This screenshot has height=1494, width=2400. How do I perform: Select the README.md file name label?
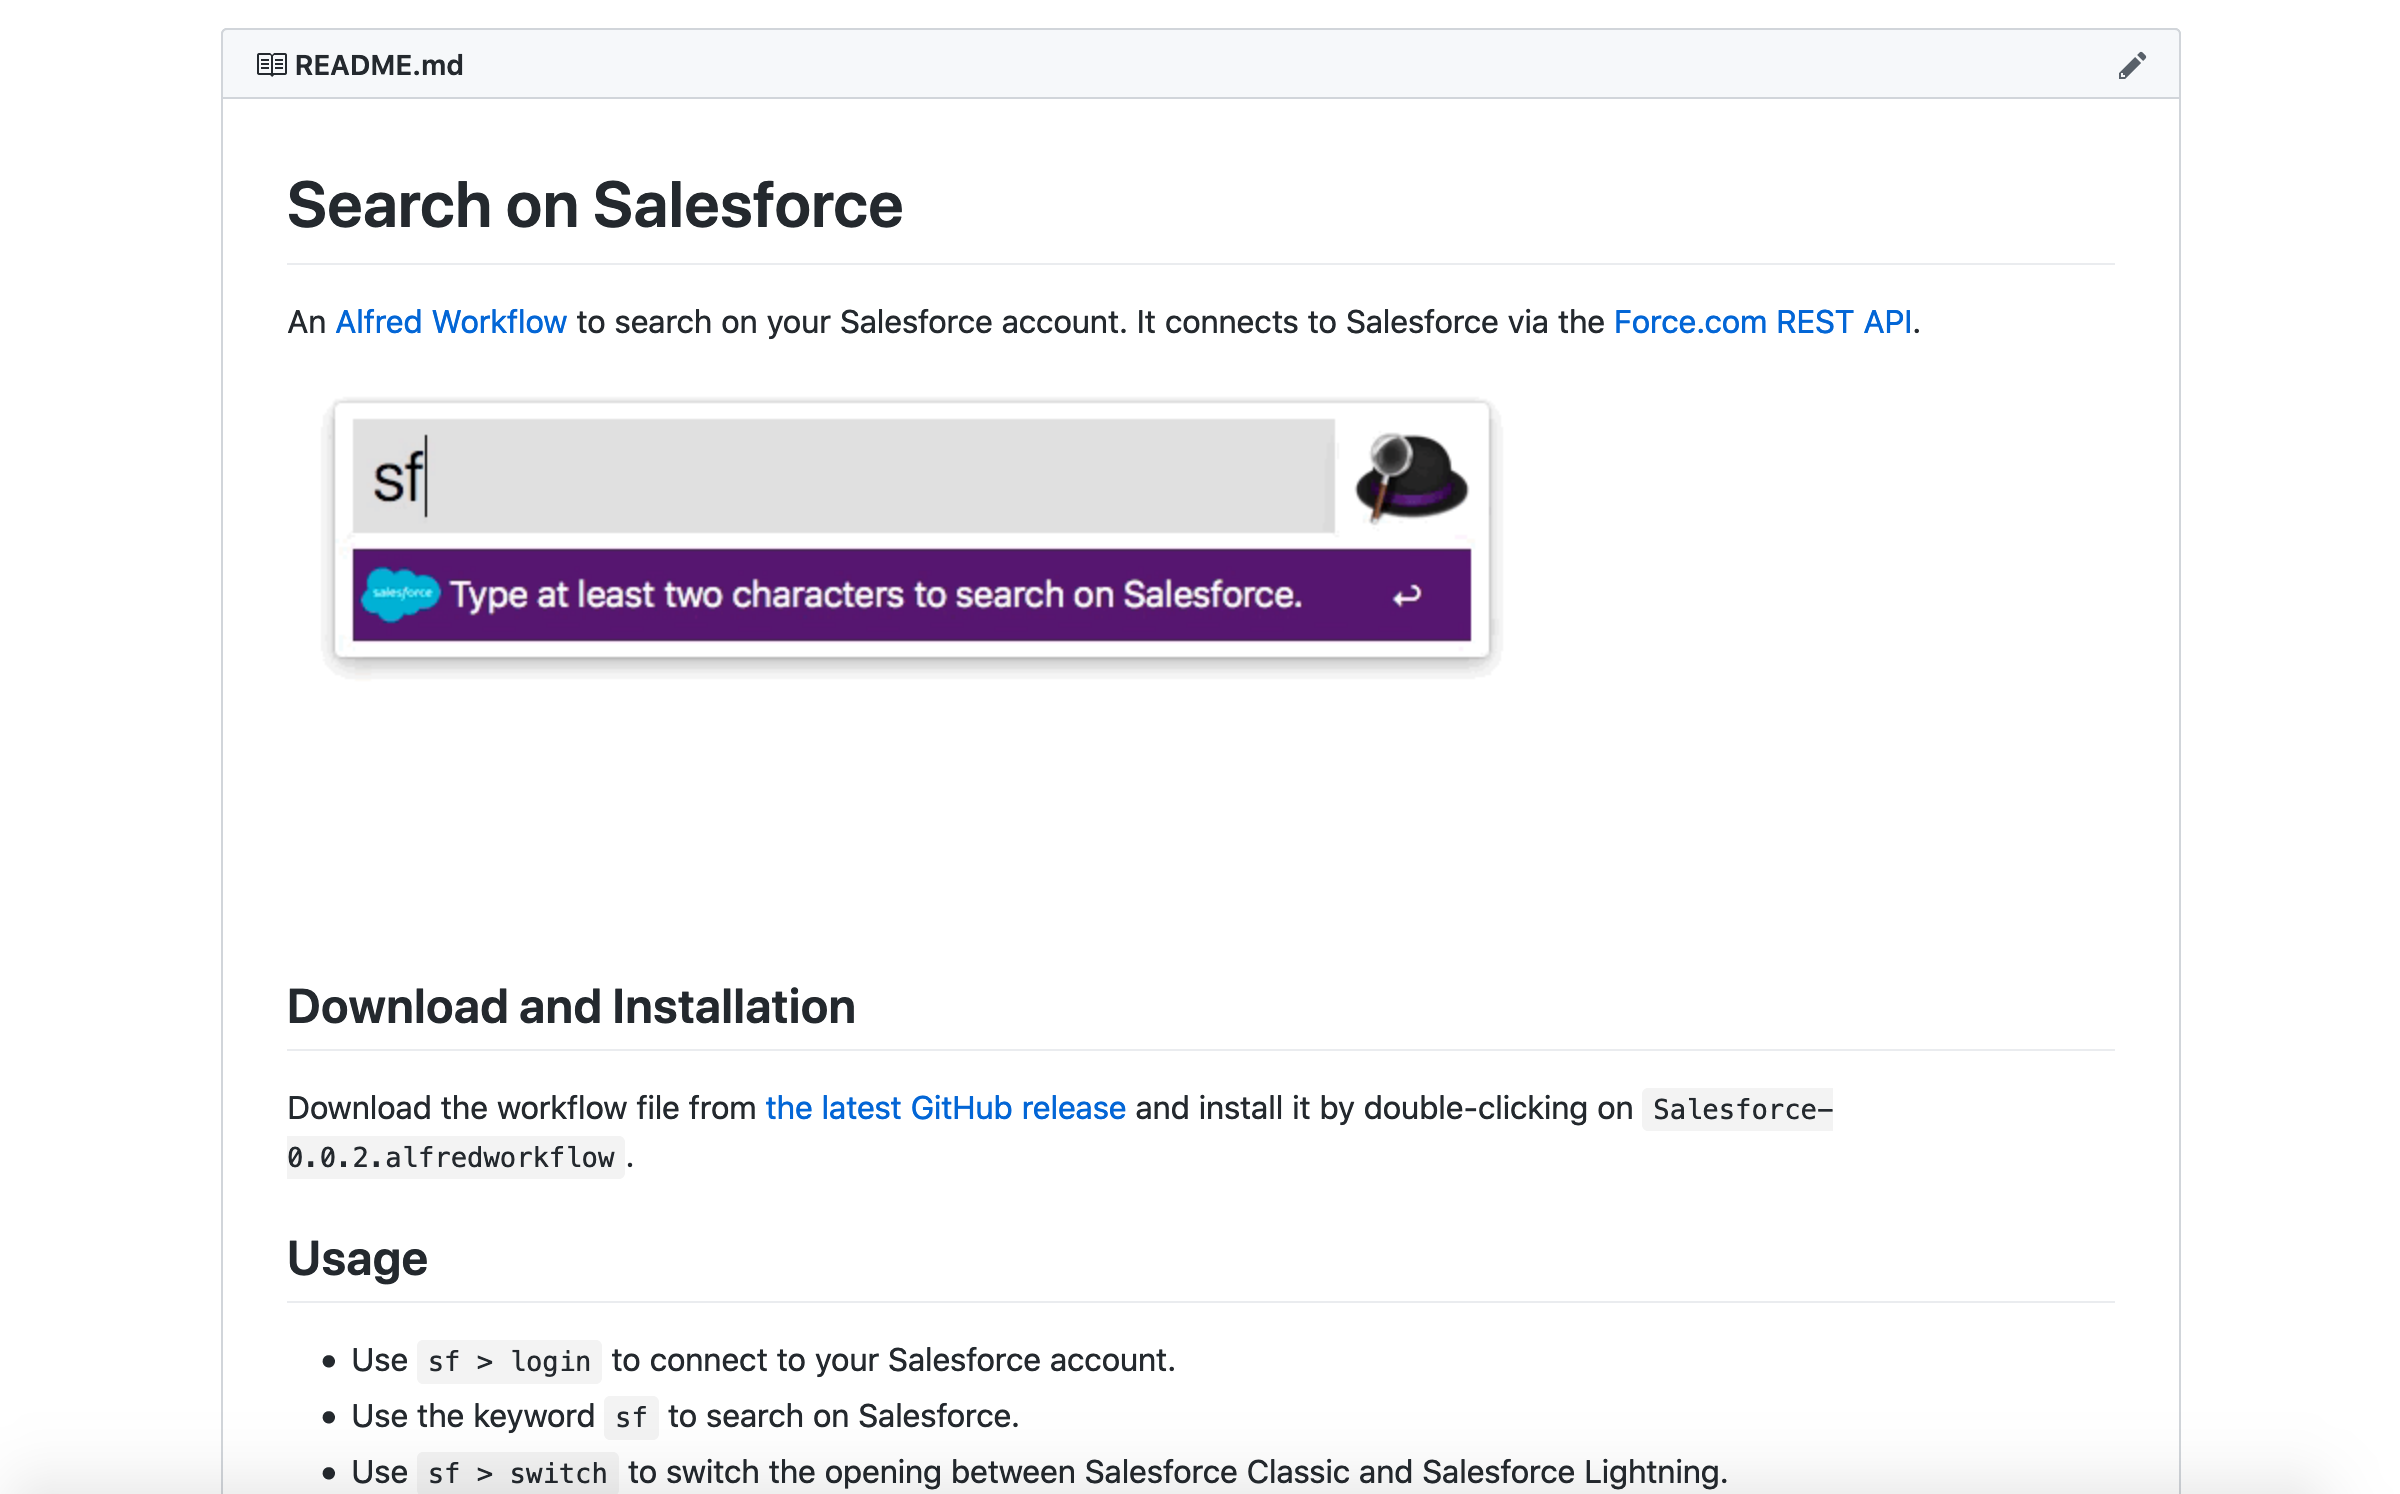click(378, 64)
